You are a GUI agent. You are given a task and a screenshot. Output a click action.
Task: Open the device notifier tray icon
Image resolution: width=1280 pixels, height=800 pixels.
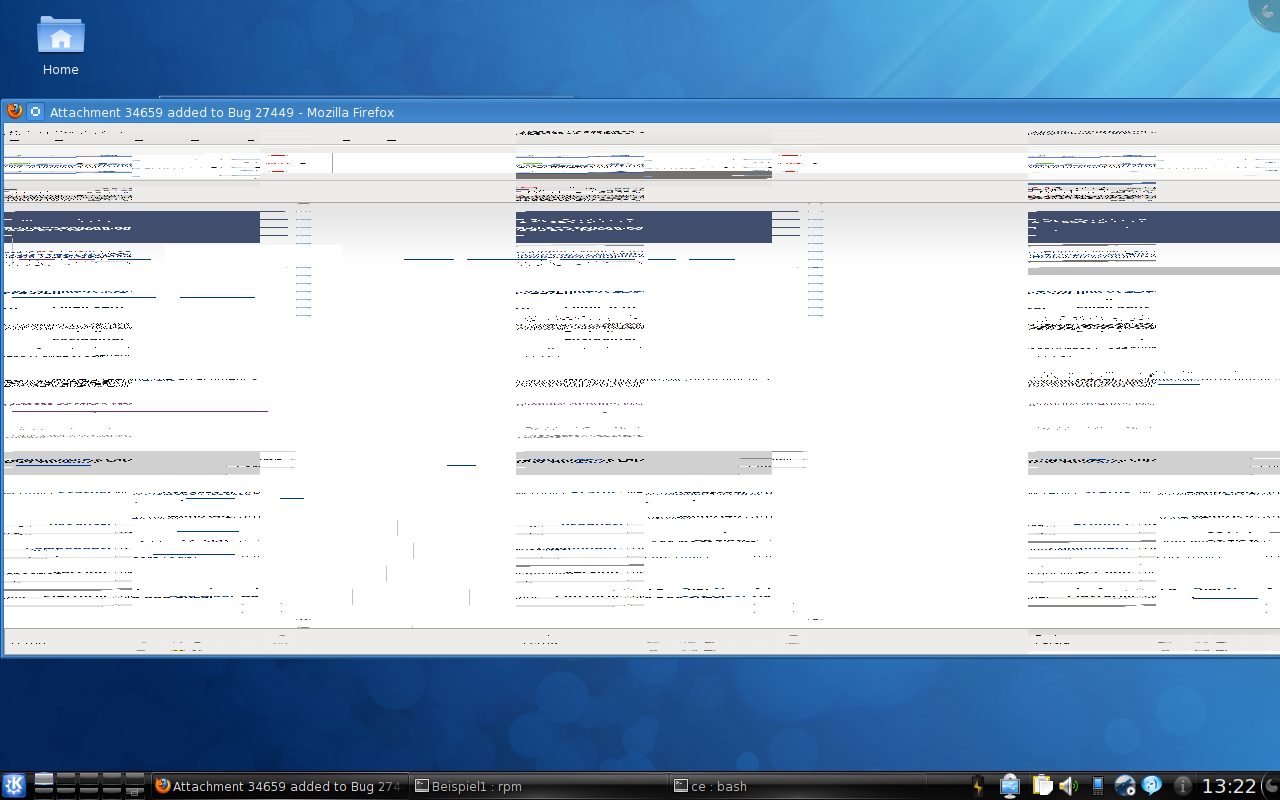tap(1009, 786)
